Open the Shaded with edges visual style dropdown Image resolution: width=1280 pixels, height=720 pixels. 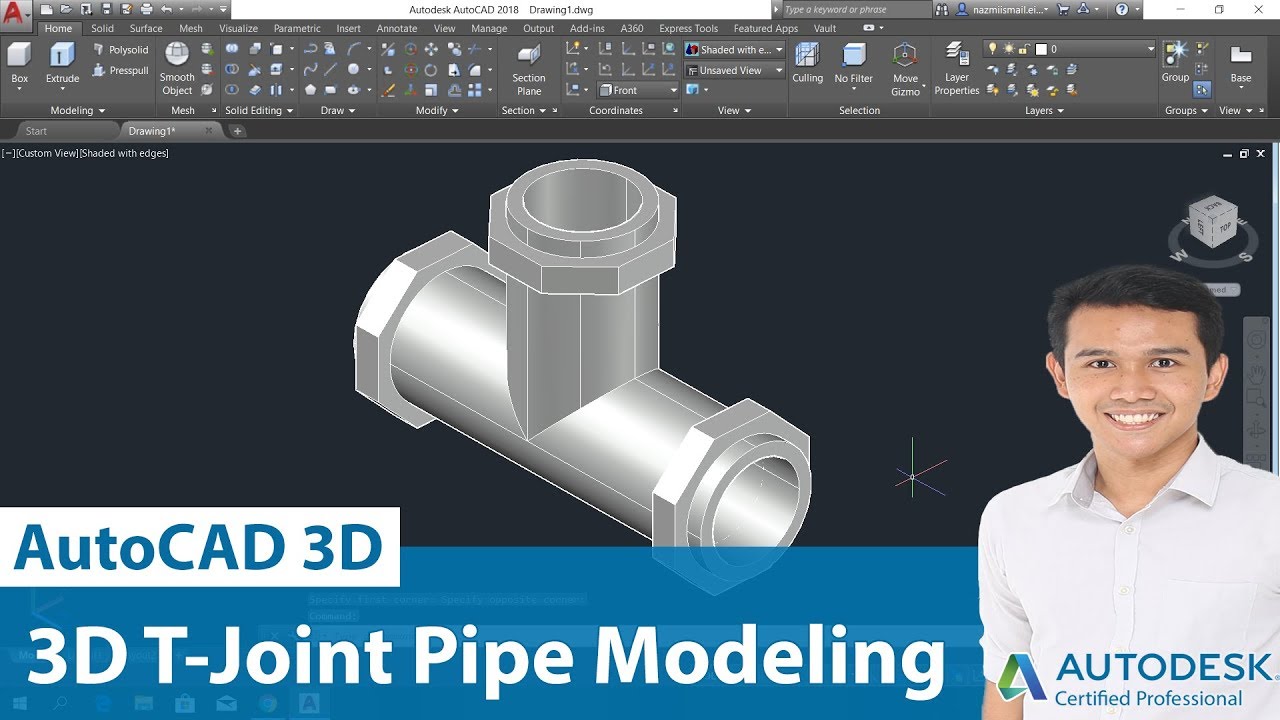click(734, 49)
